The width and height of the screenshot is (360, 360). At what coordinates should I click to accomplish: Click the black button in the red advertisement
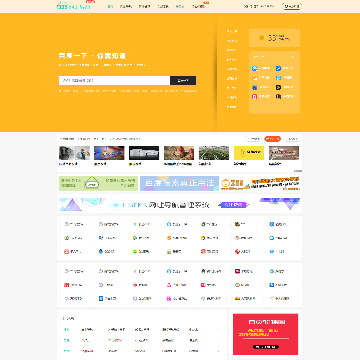tap(266, 347)
